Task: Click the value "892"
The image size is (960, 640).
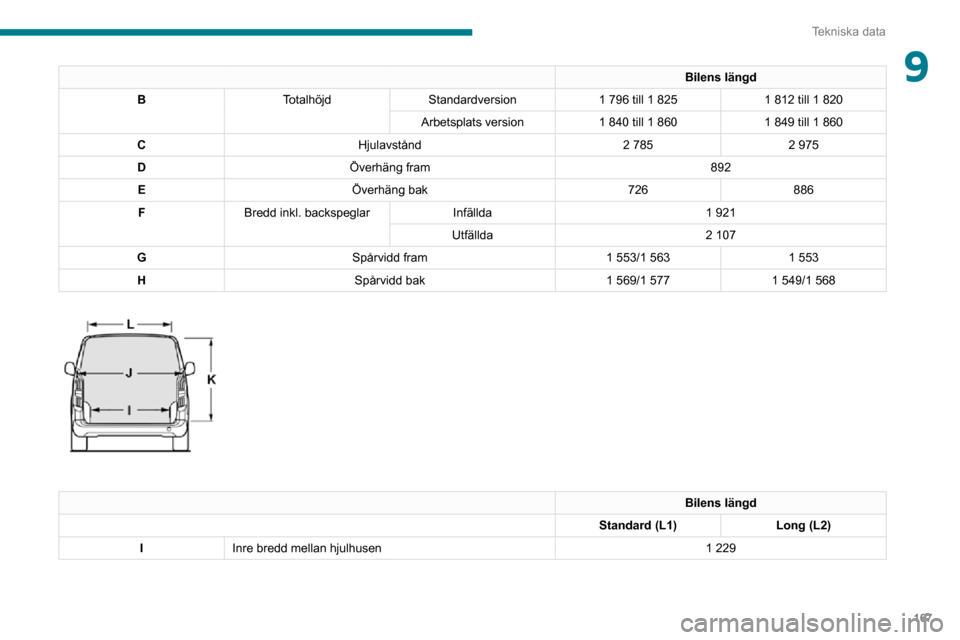Action: pos(721,168)
